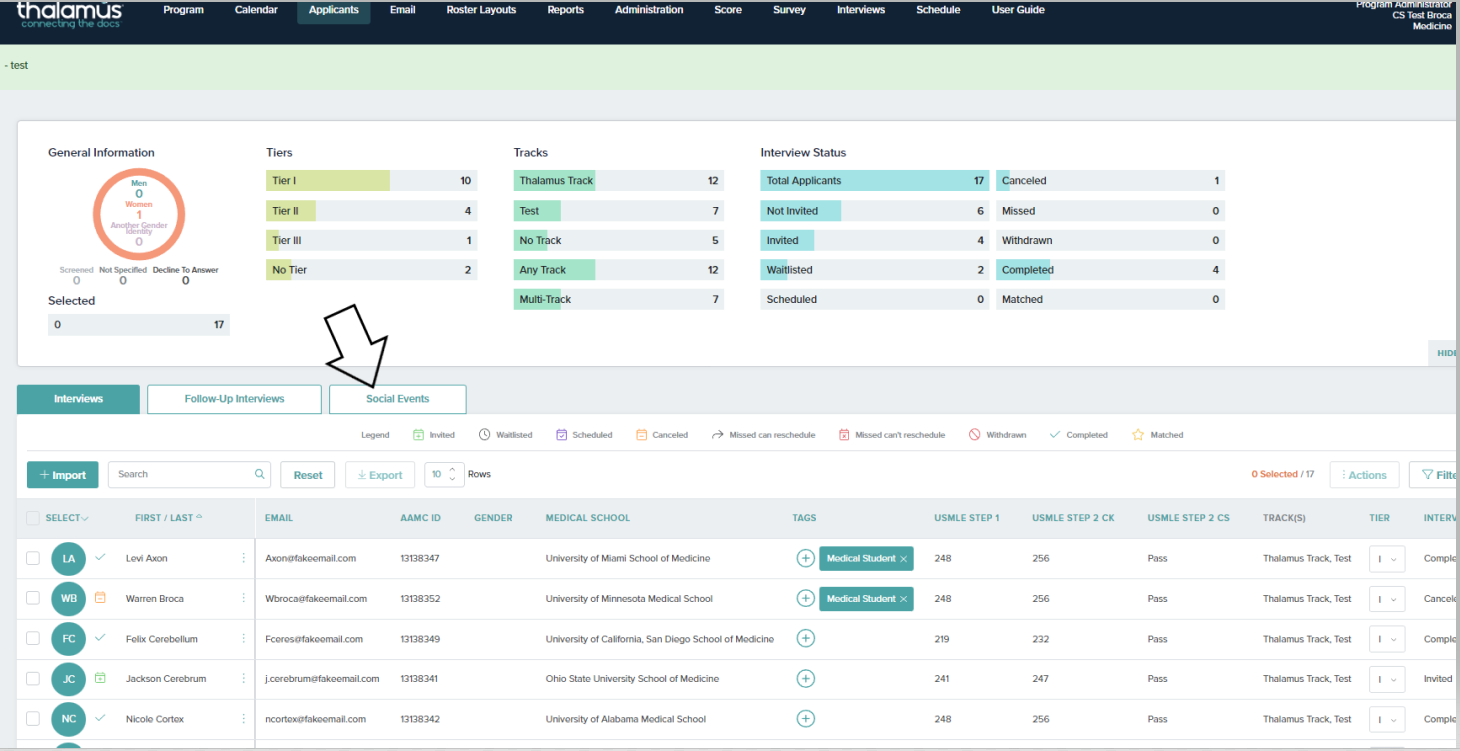The height and width of the screenshot is (751, 1460).
Task: Click the Waitlisted clock icon in the legend
Action: click(485, 435)
